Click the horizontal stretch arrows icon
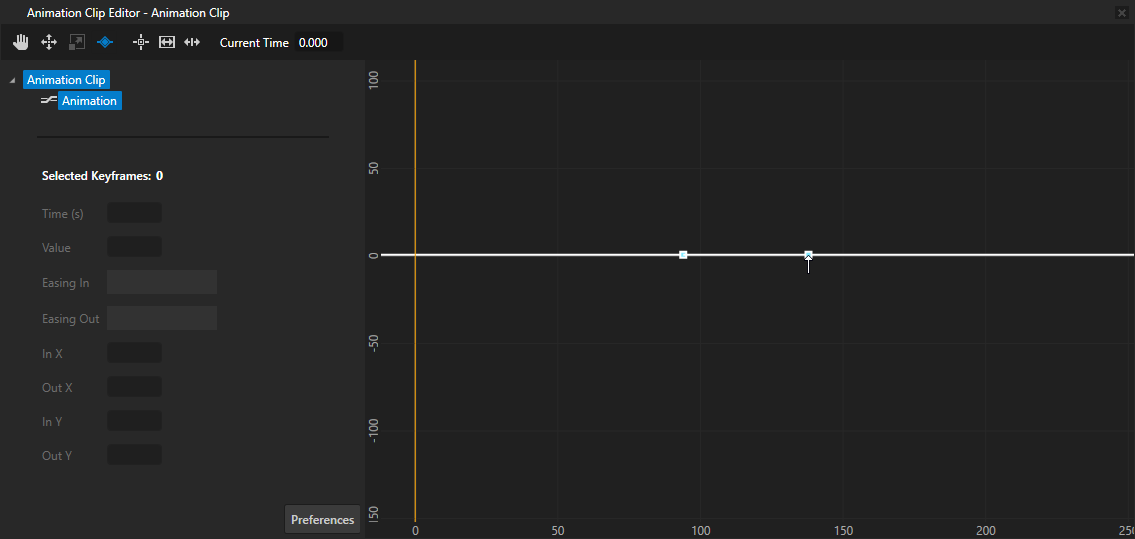The height and width of the screenshot is (539, 1135). tap(193, 42)
